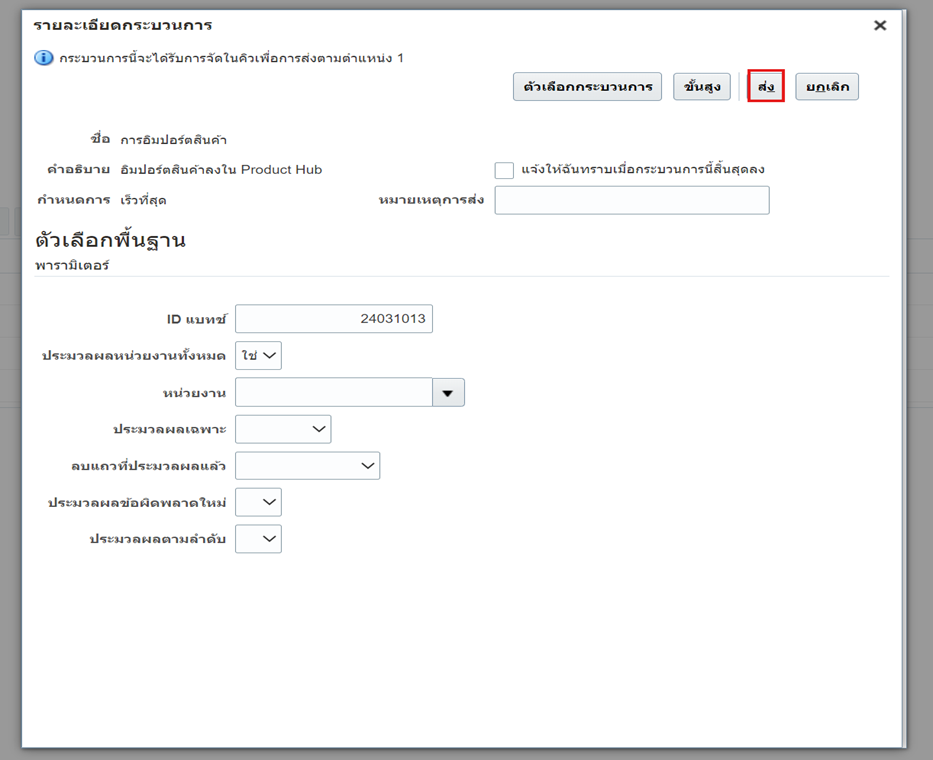
Task: Close the รายละเอียดกระบวนการ dialog with the X
Action: tap(880, 26)
